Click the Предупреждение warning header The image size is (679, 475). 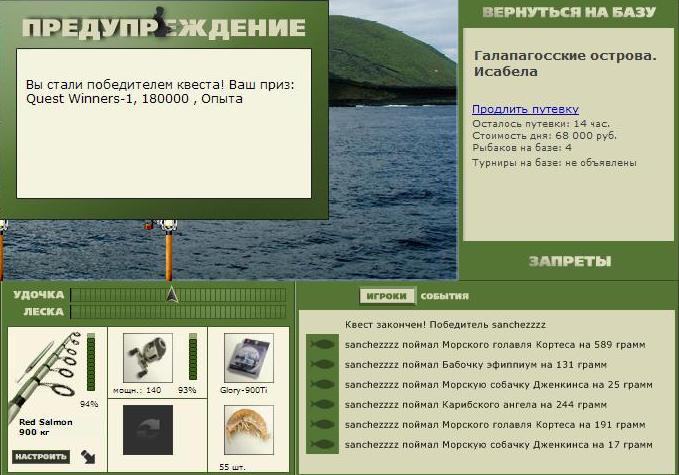coord(164,28)
